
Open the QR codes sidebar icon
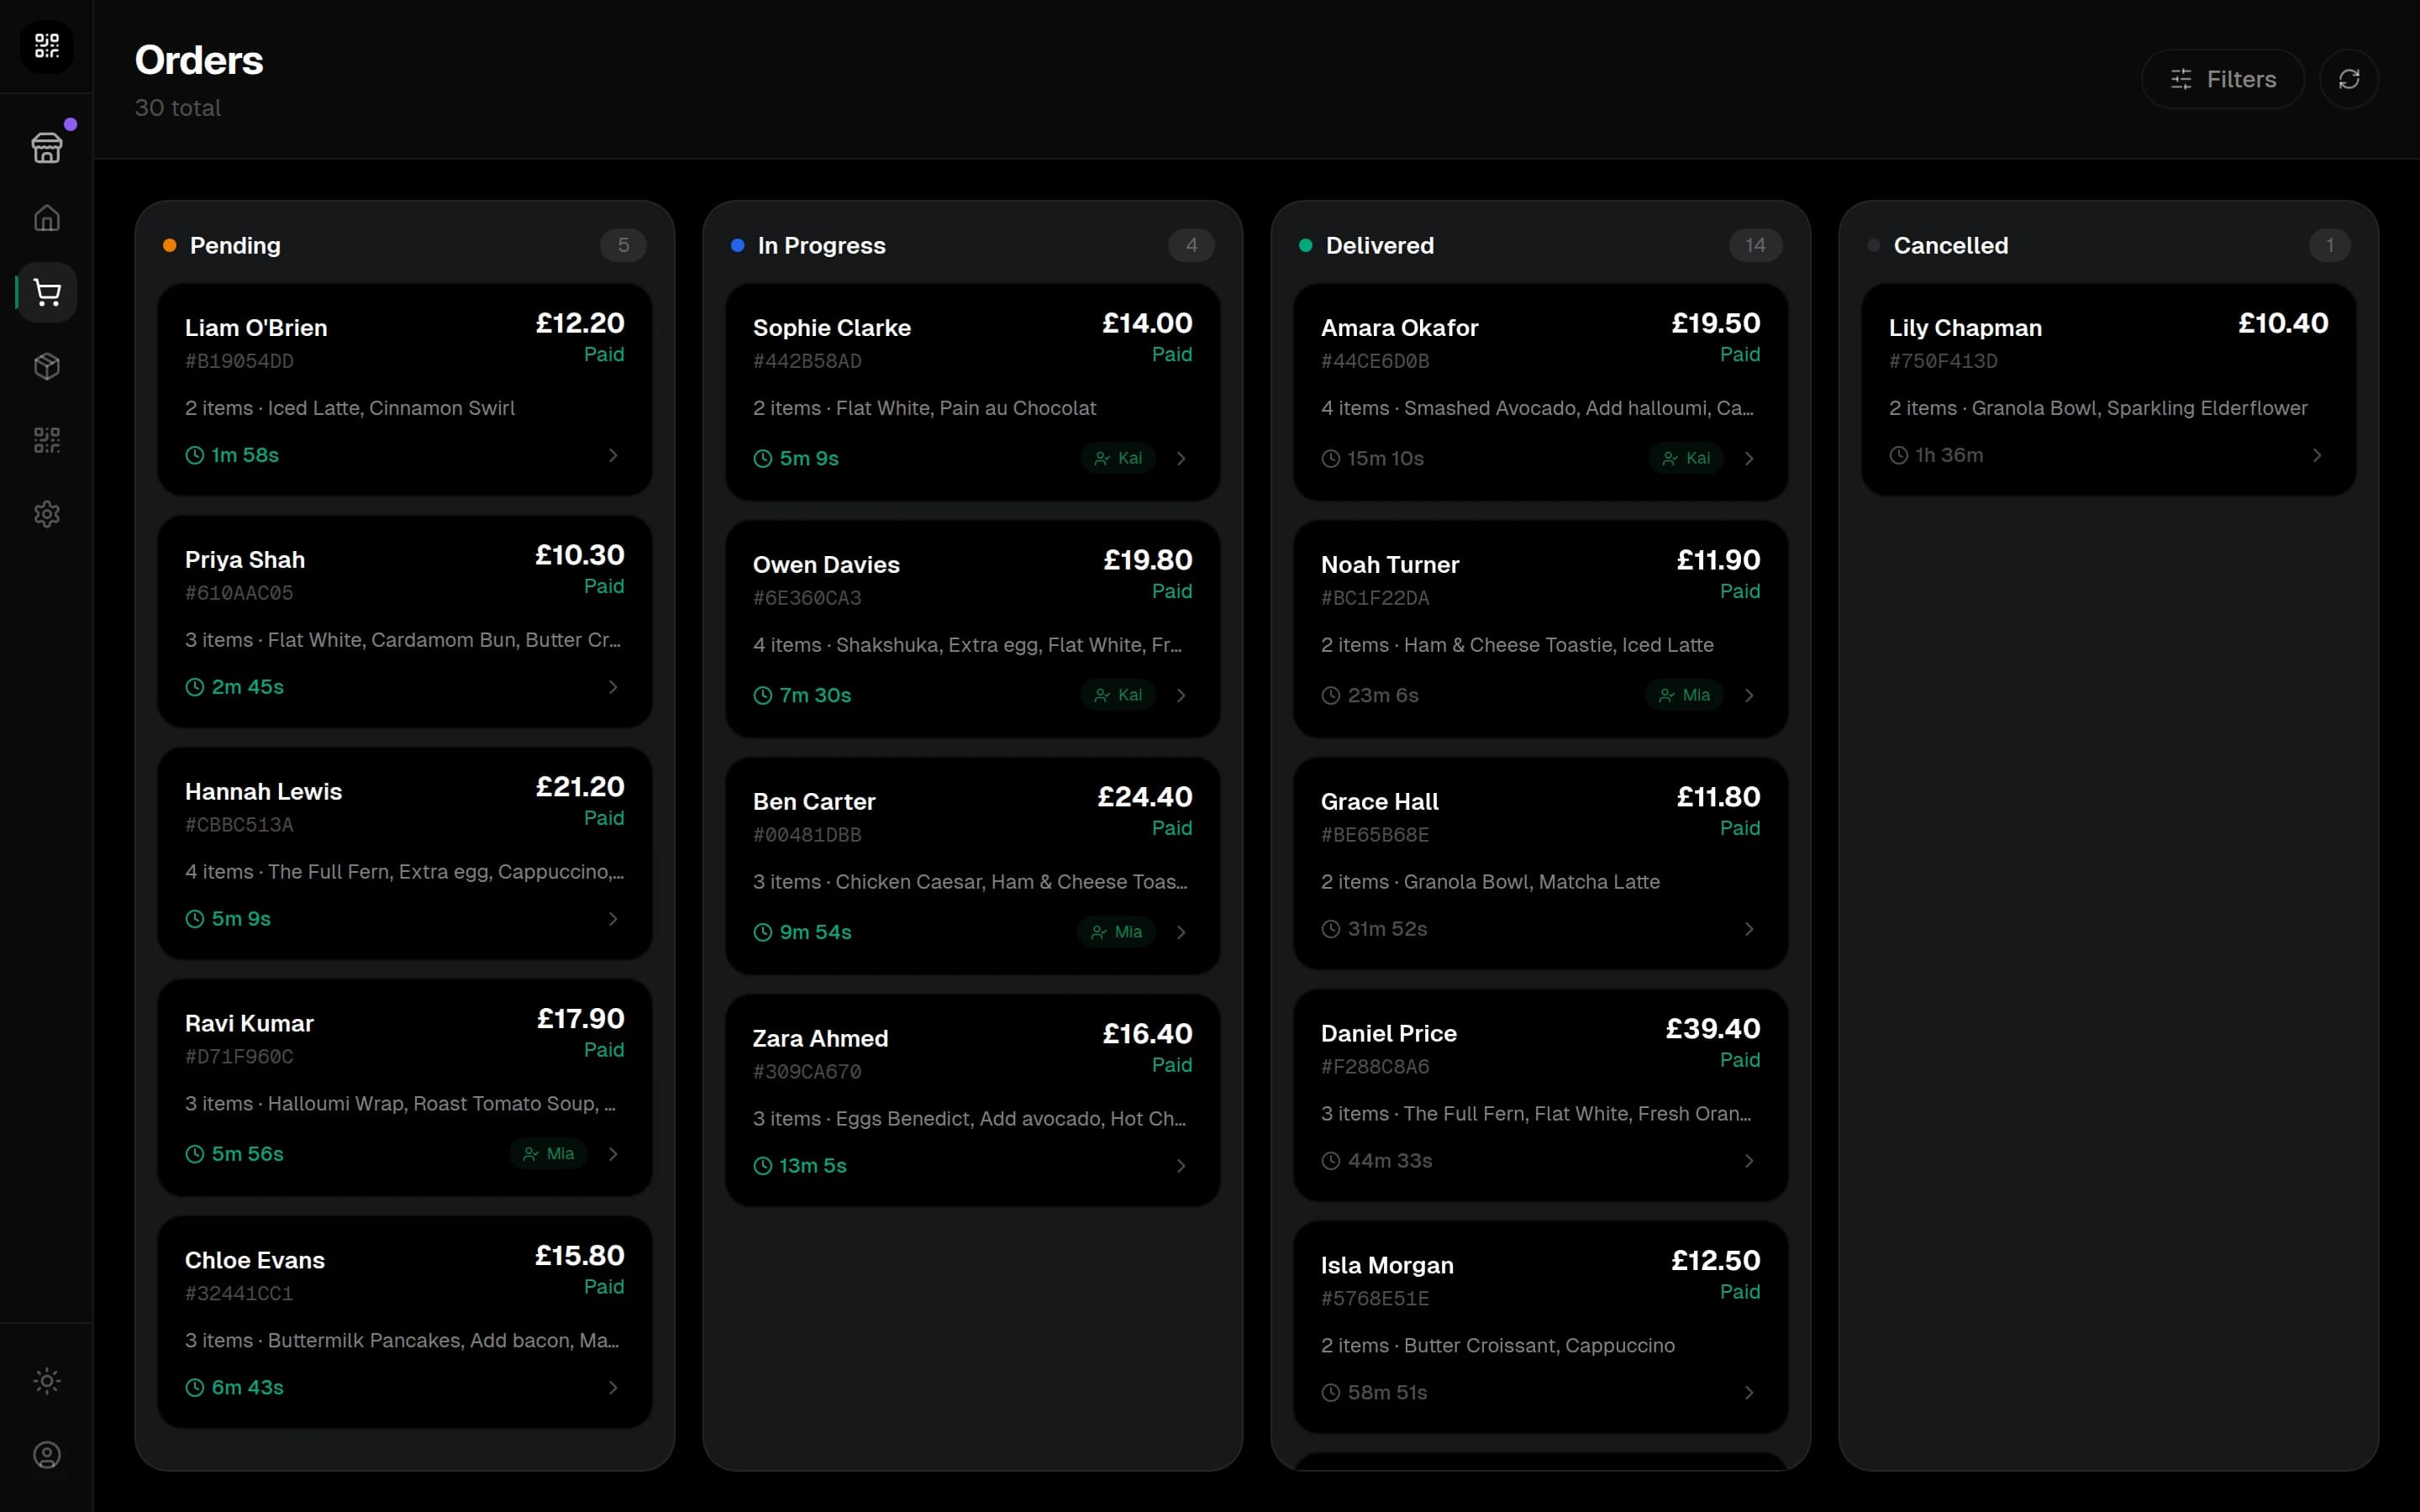(47, 440)
